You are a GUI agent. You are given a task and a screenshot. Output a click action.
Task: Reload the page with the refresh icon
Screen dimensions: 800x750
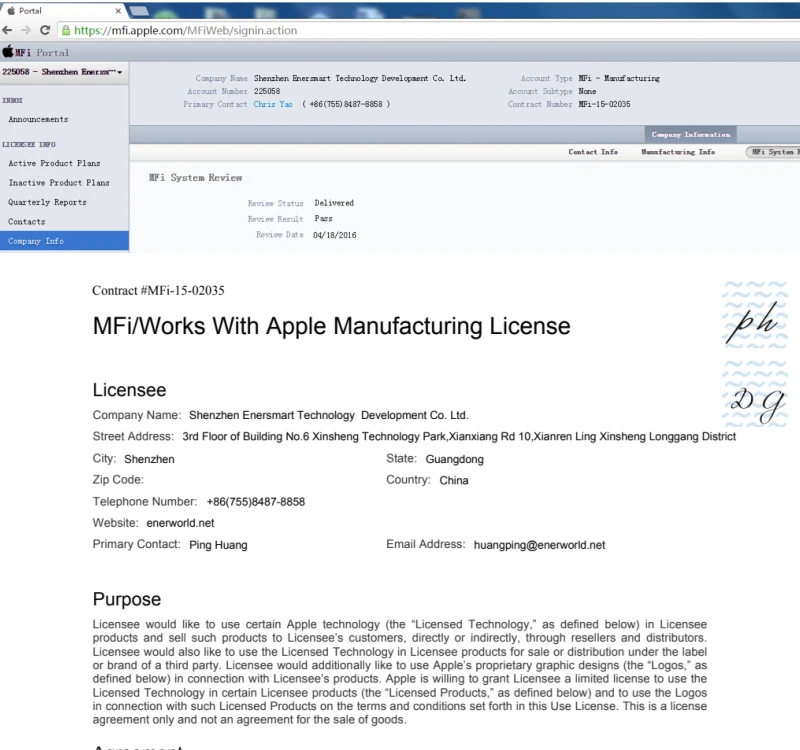tap(45, 30)
